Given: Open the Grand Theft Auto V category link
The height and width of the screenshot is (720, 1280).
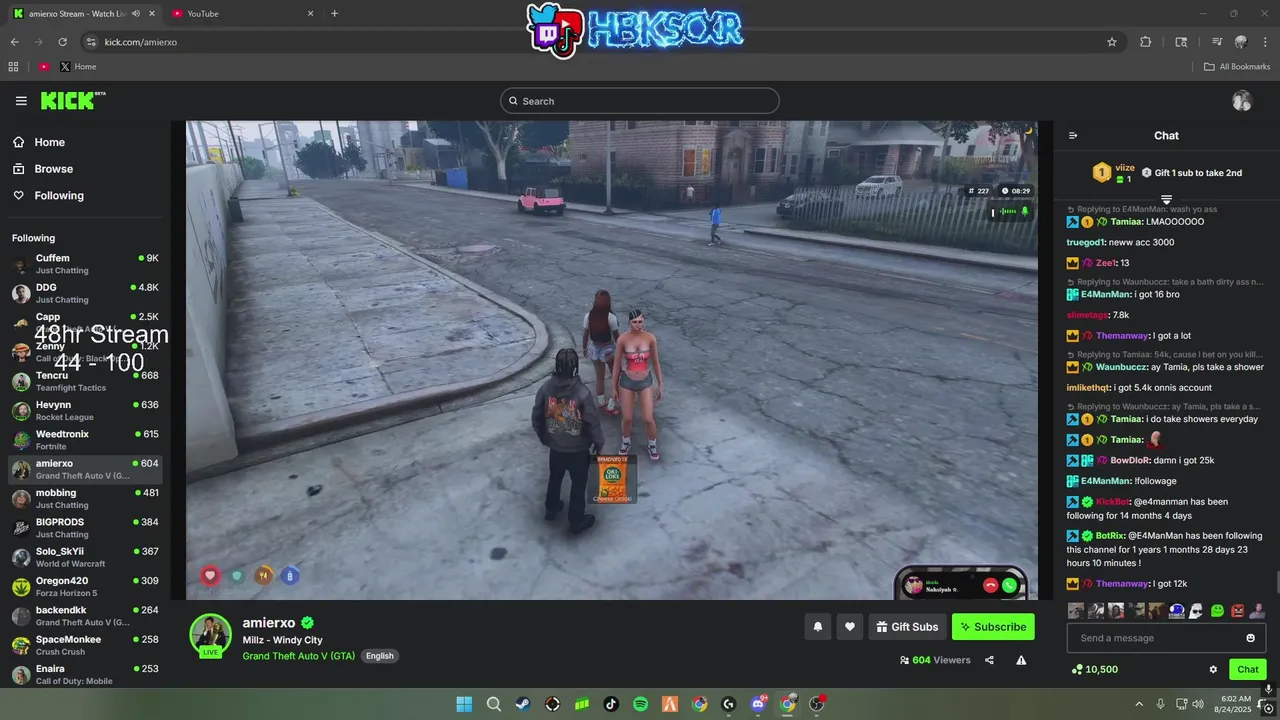Looking at the screenshot, I should tap(298, 656).
